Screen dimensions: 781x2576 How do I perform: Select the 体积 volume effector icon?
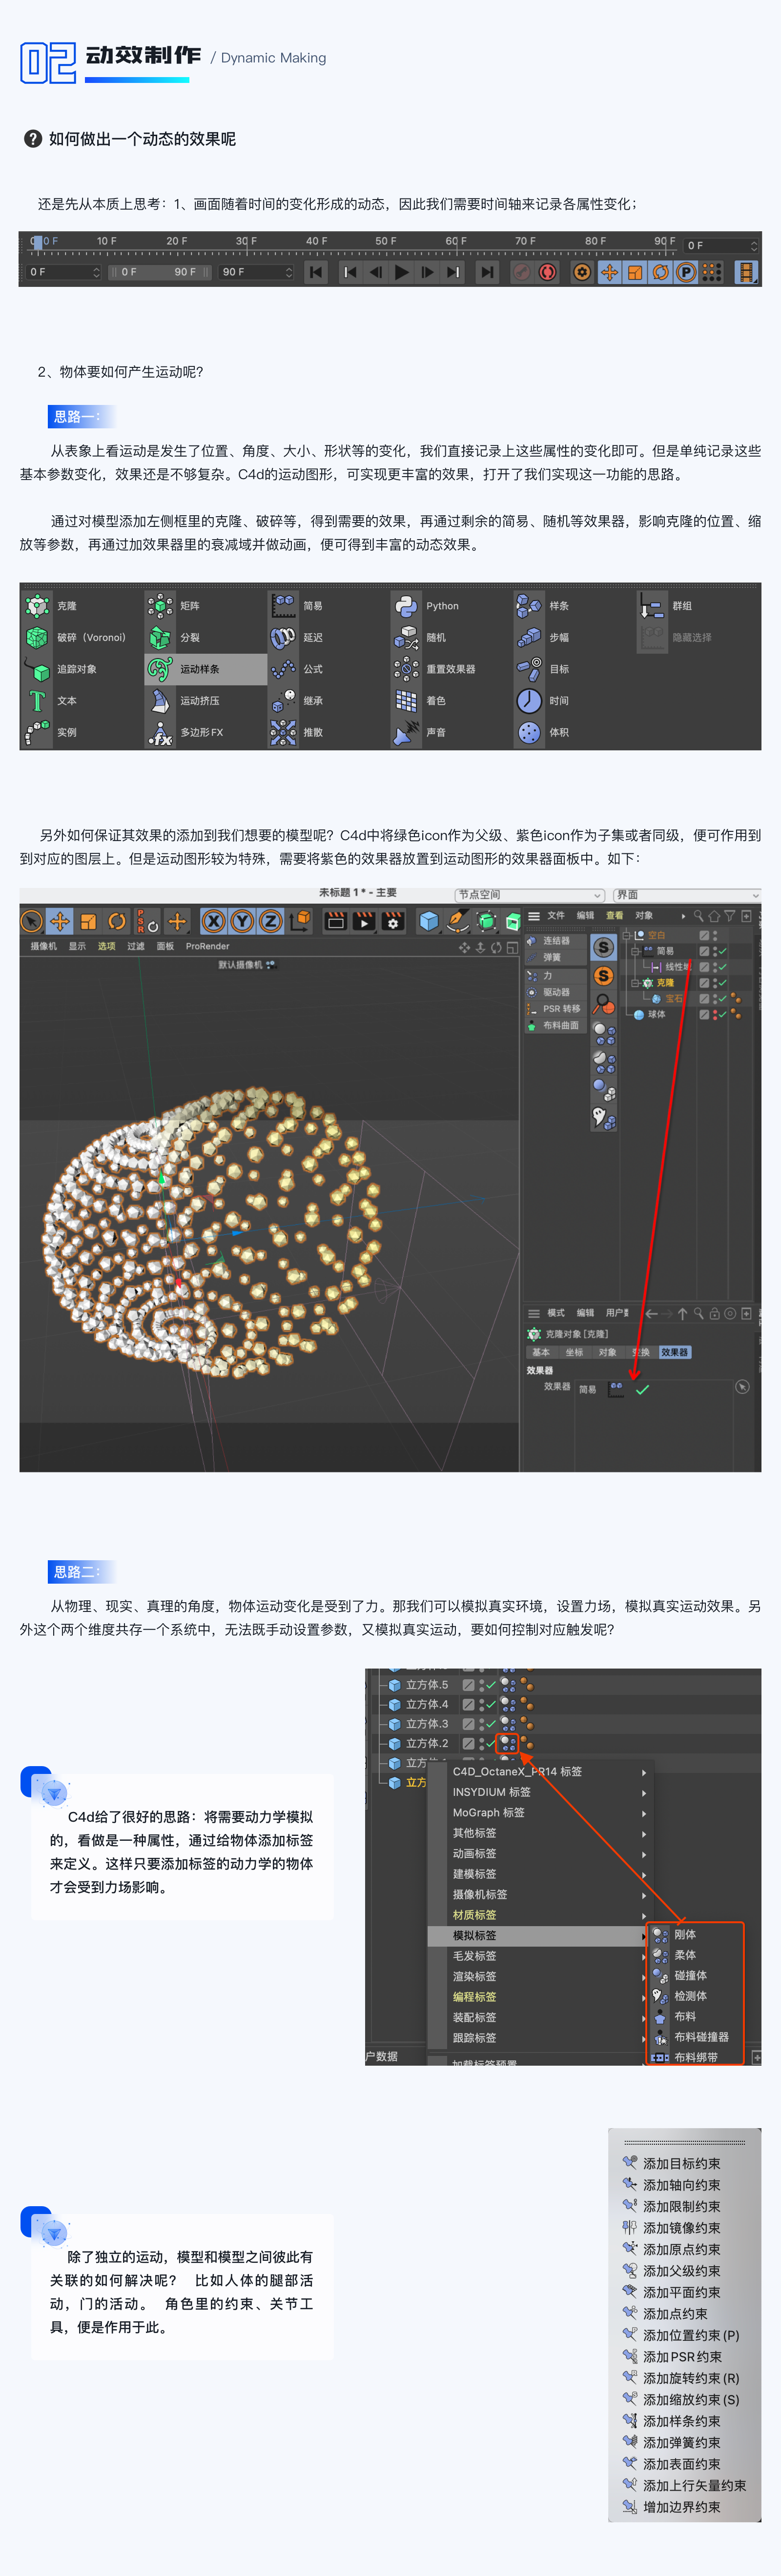[x=529, y=733]
